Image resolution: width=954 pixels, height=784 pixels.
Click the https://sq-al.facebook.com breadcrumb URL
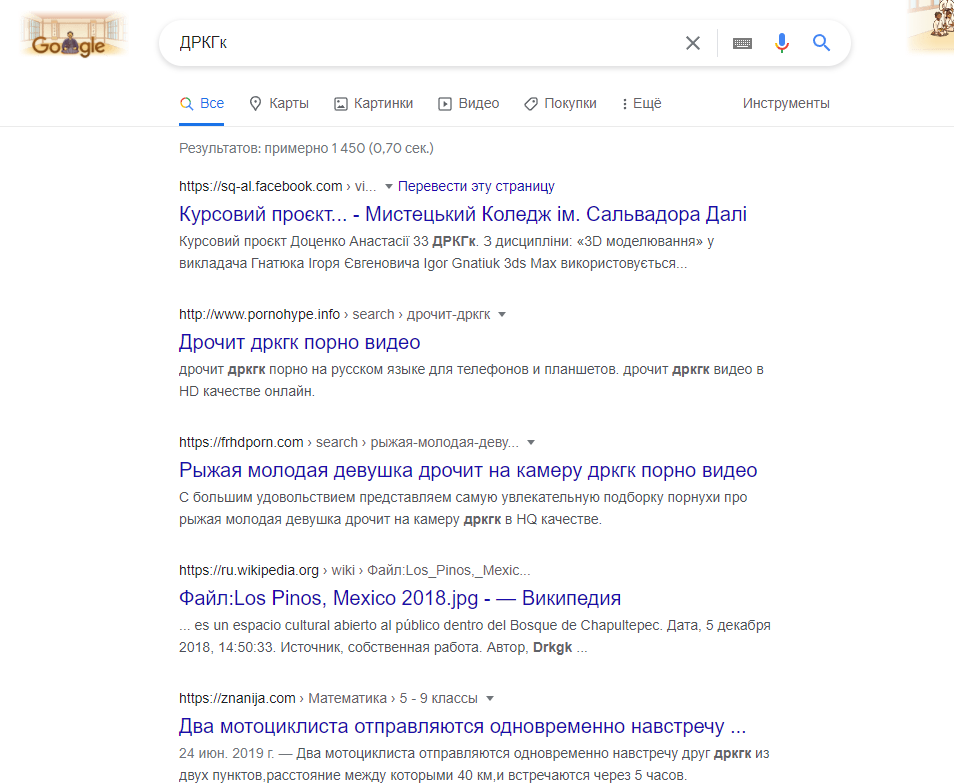260,186
